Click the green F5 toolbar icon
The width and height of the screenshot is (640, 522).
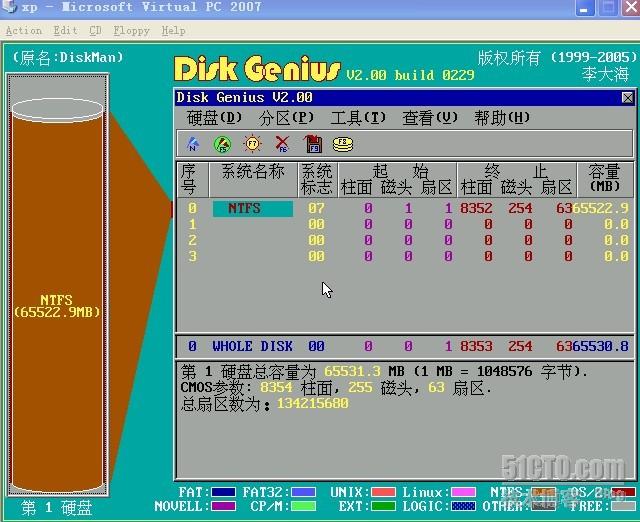point(222,144)
